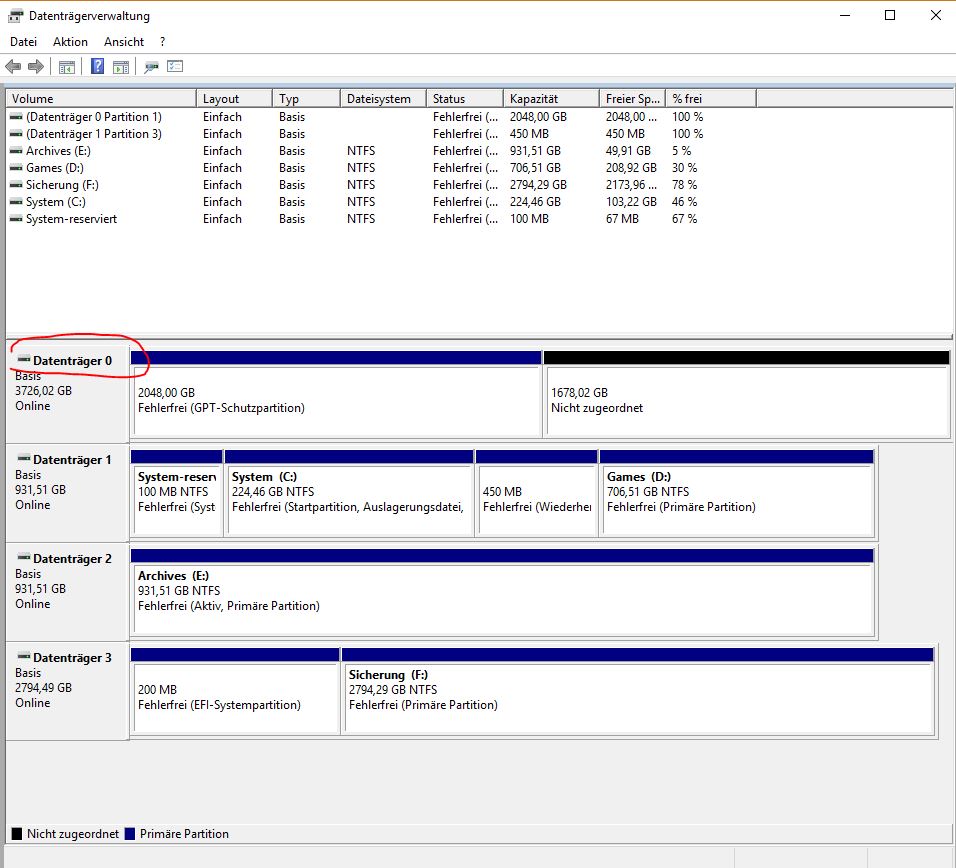956x868 pixels.
Task: Click the Datenträger 3 disk label
Action: (x=72, y=658)
